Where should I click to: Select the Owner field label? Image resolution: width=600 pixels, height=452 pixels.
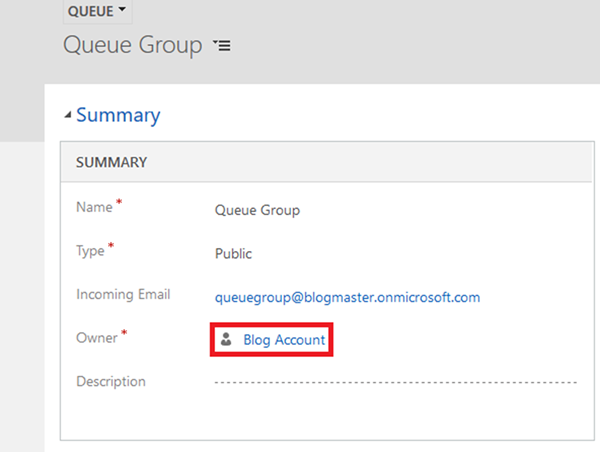97,338
